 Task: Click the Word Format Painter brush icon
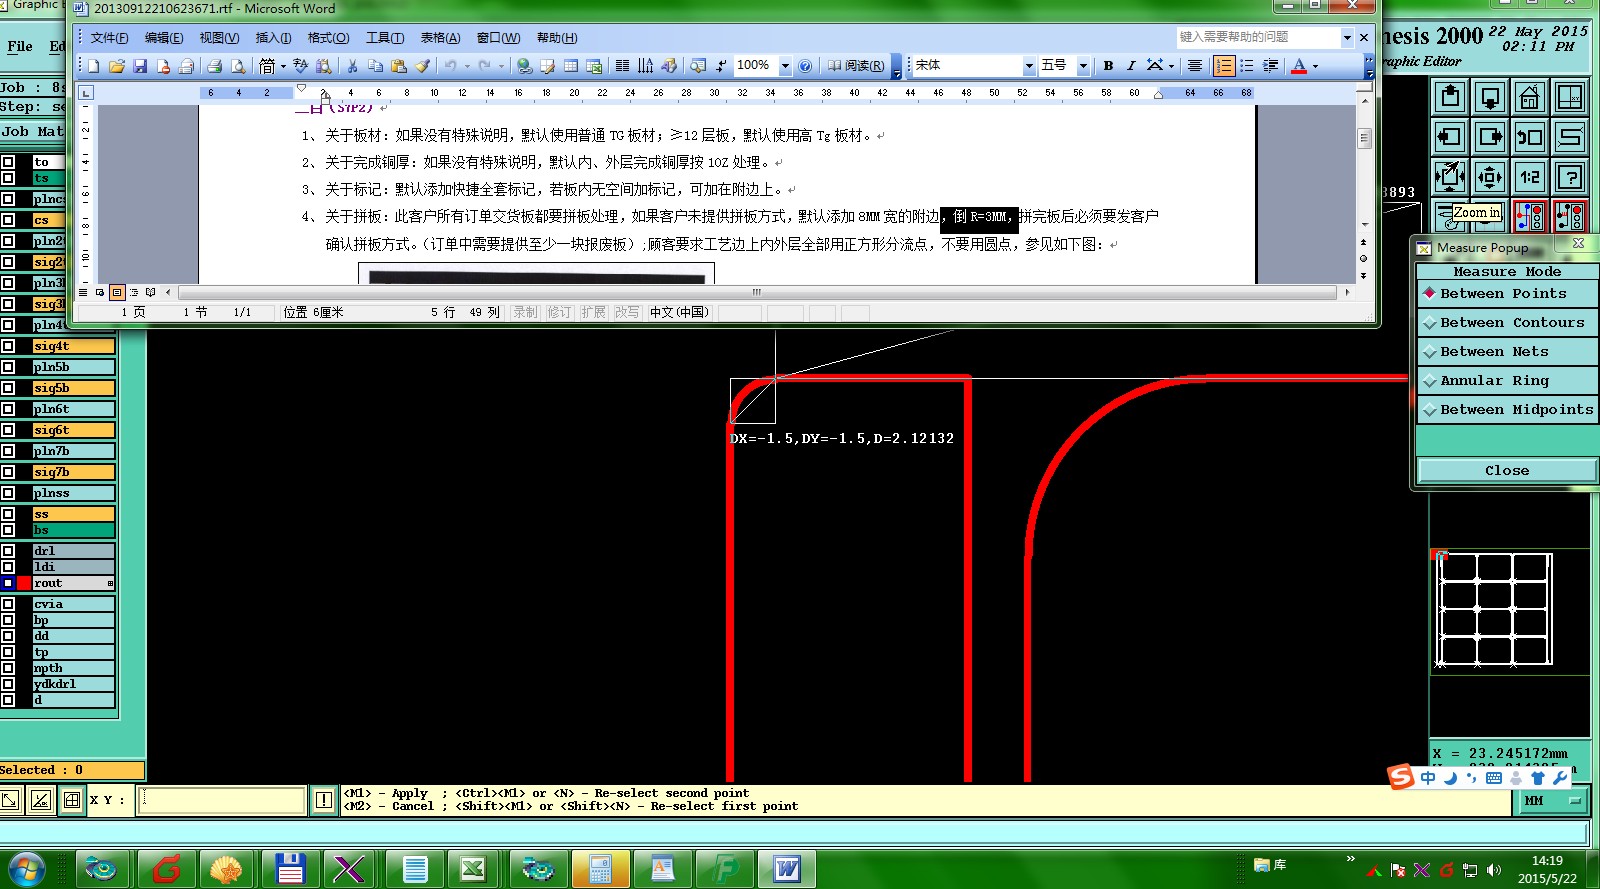(422, 66)
